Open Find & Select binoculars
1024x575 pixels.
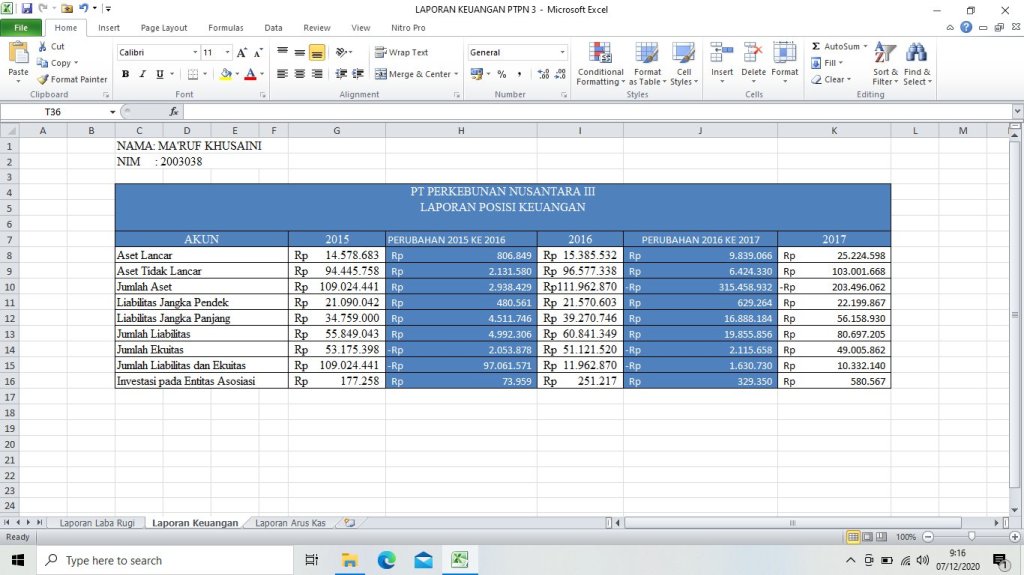(x=917, y=64)
